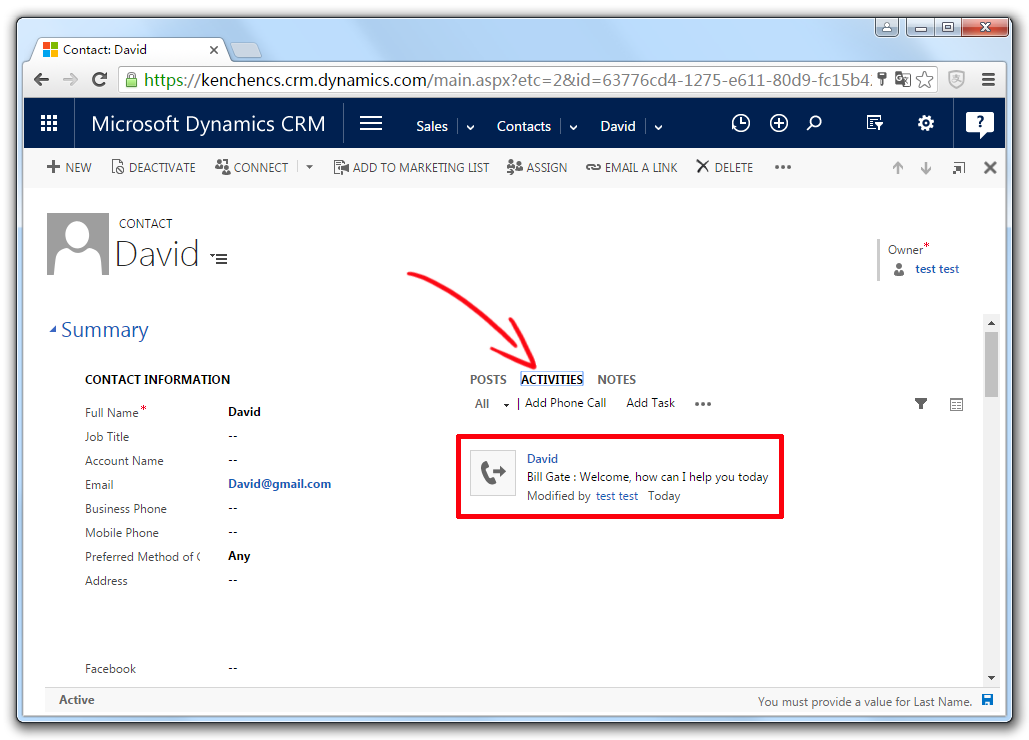Click the scrollbar down arrow

(991, 678)
